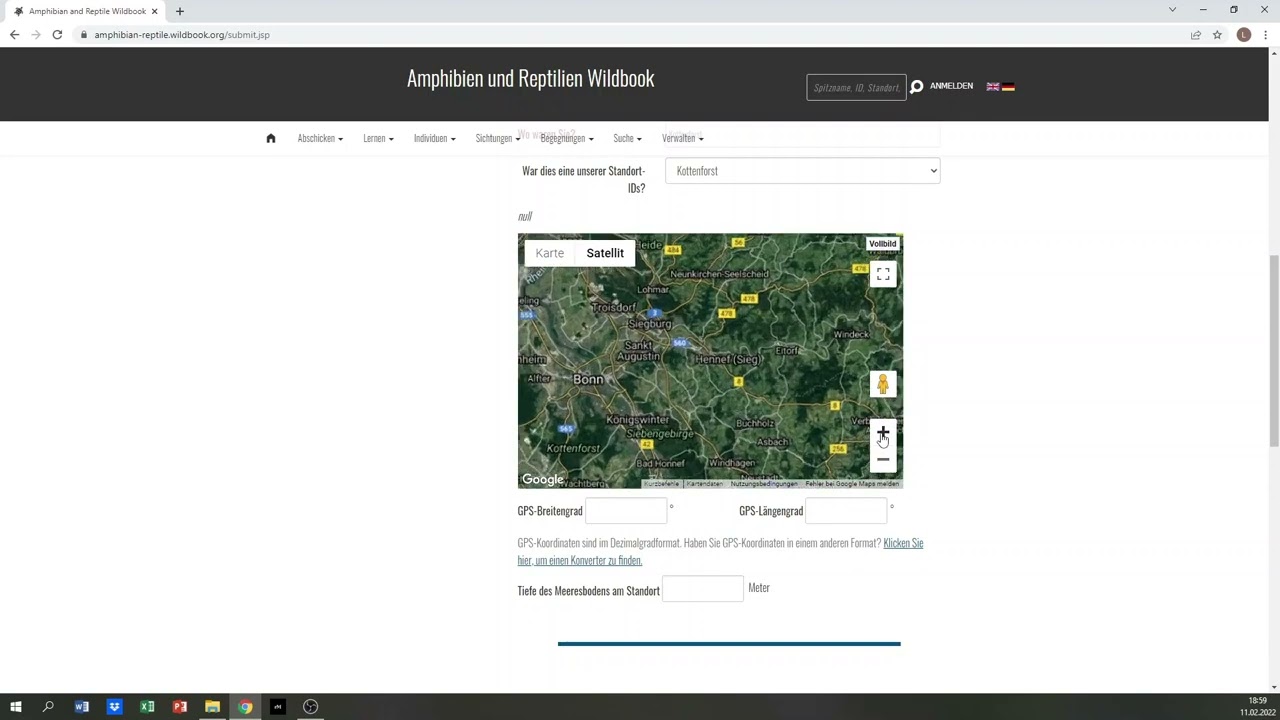The width and height of the screenshot is (1280, 720).
Task: Expand the Lernen menu
Action: [378, 138]
